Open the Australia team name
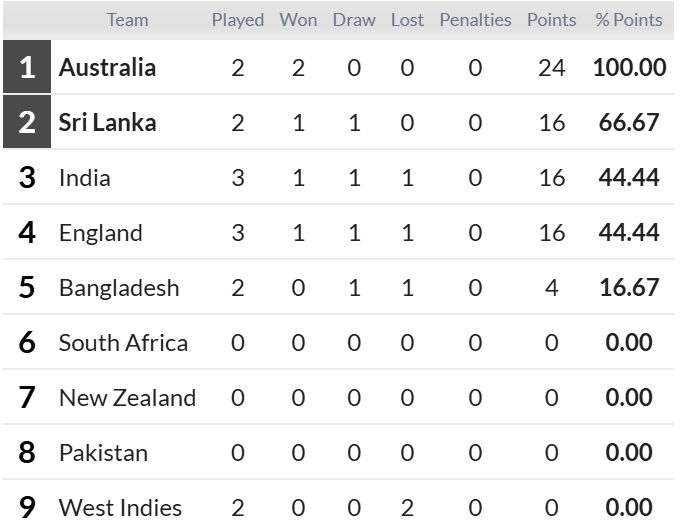 point(107,68)
